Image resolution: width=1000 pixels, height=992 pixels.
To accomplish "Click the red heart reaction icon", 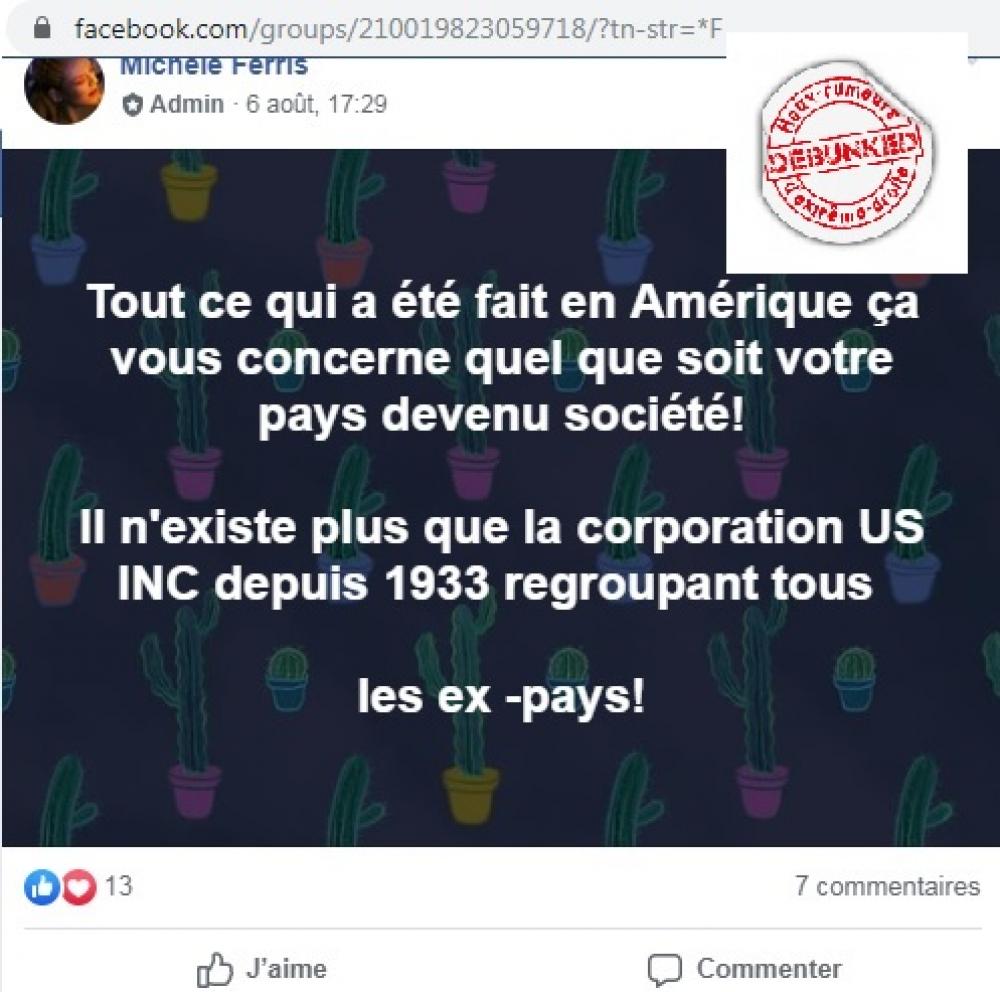I will (78, 887).
